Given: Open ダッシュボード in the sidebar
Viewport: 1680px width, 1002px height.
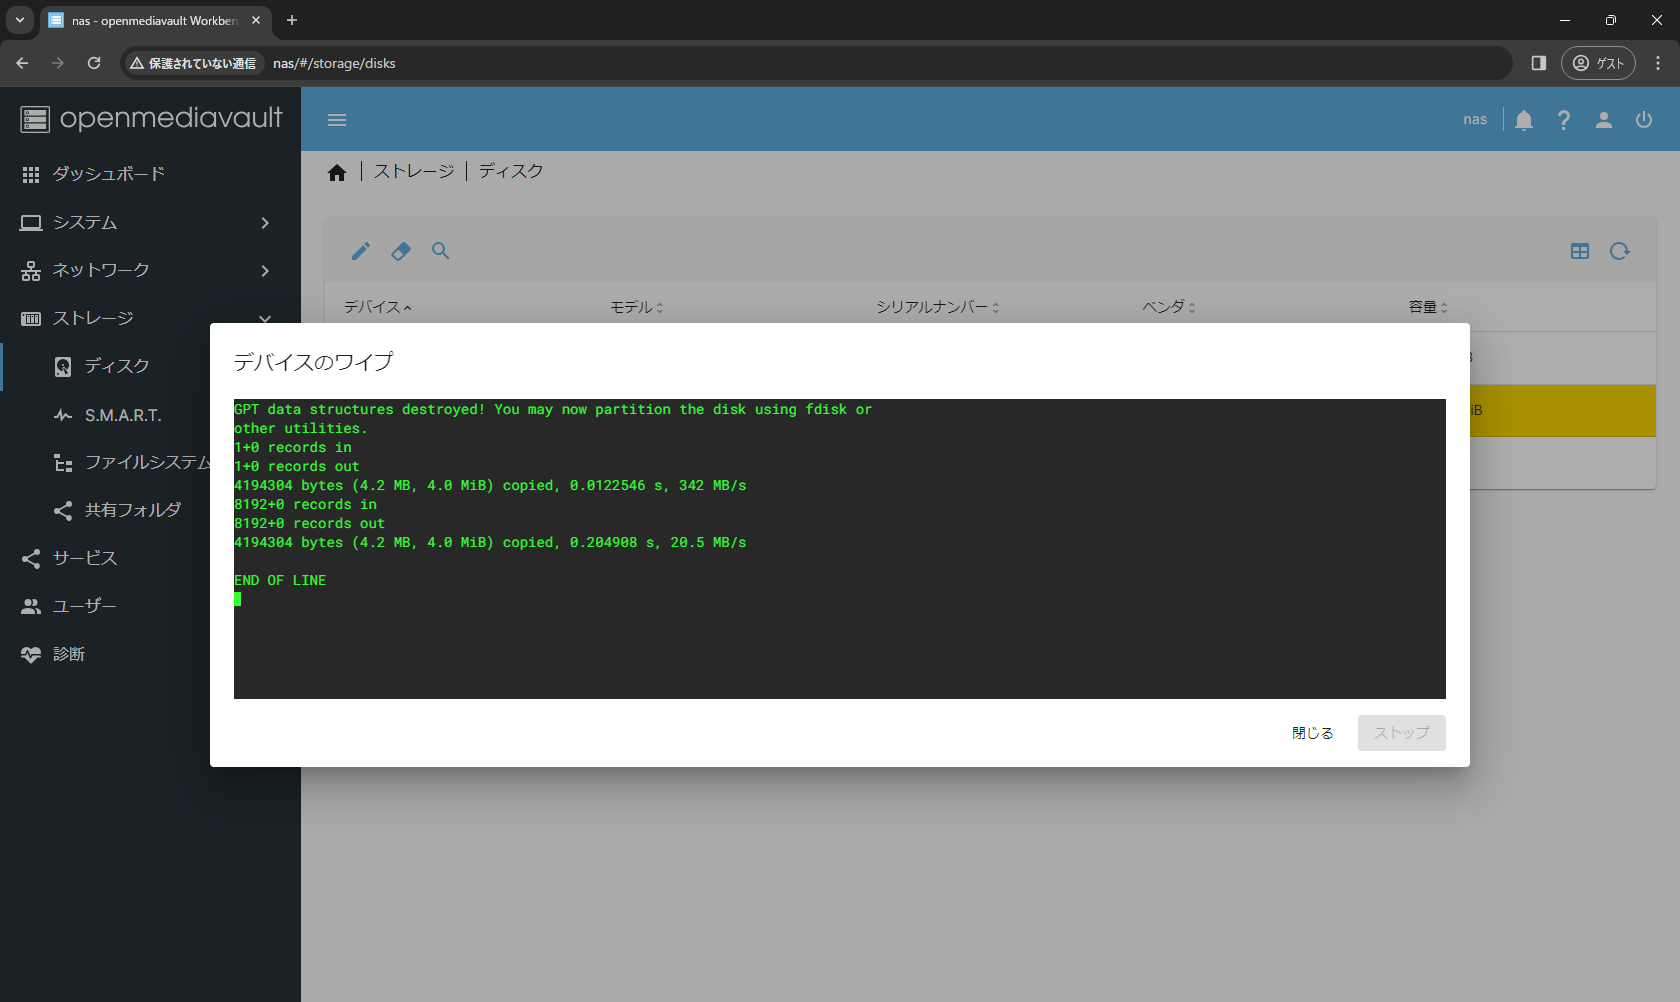Looking at the screenshot, I should (x=108, y=174).
